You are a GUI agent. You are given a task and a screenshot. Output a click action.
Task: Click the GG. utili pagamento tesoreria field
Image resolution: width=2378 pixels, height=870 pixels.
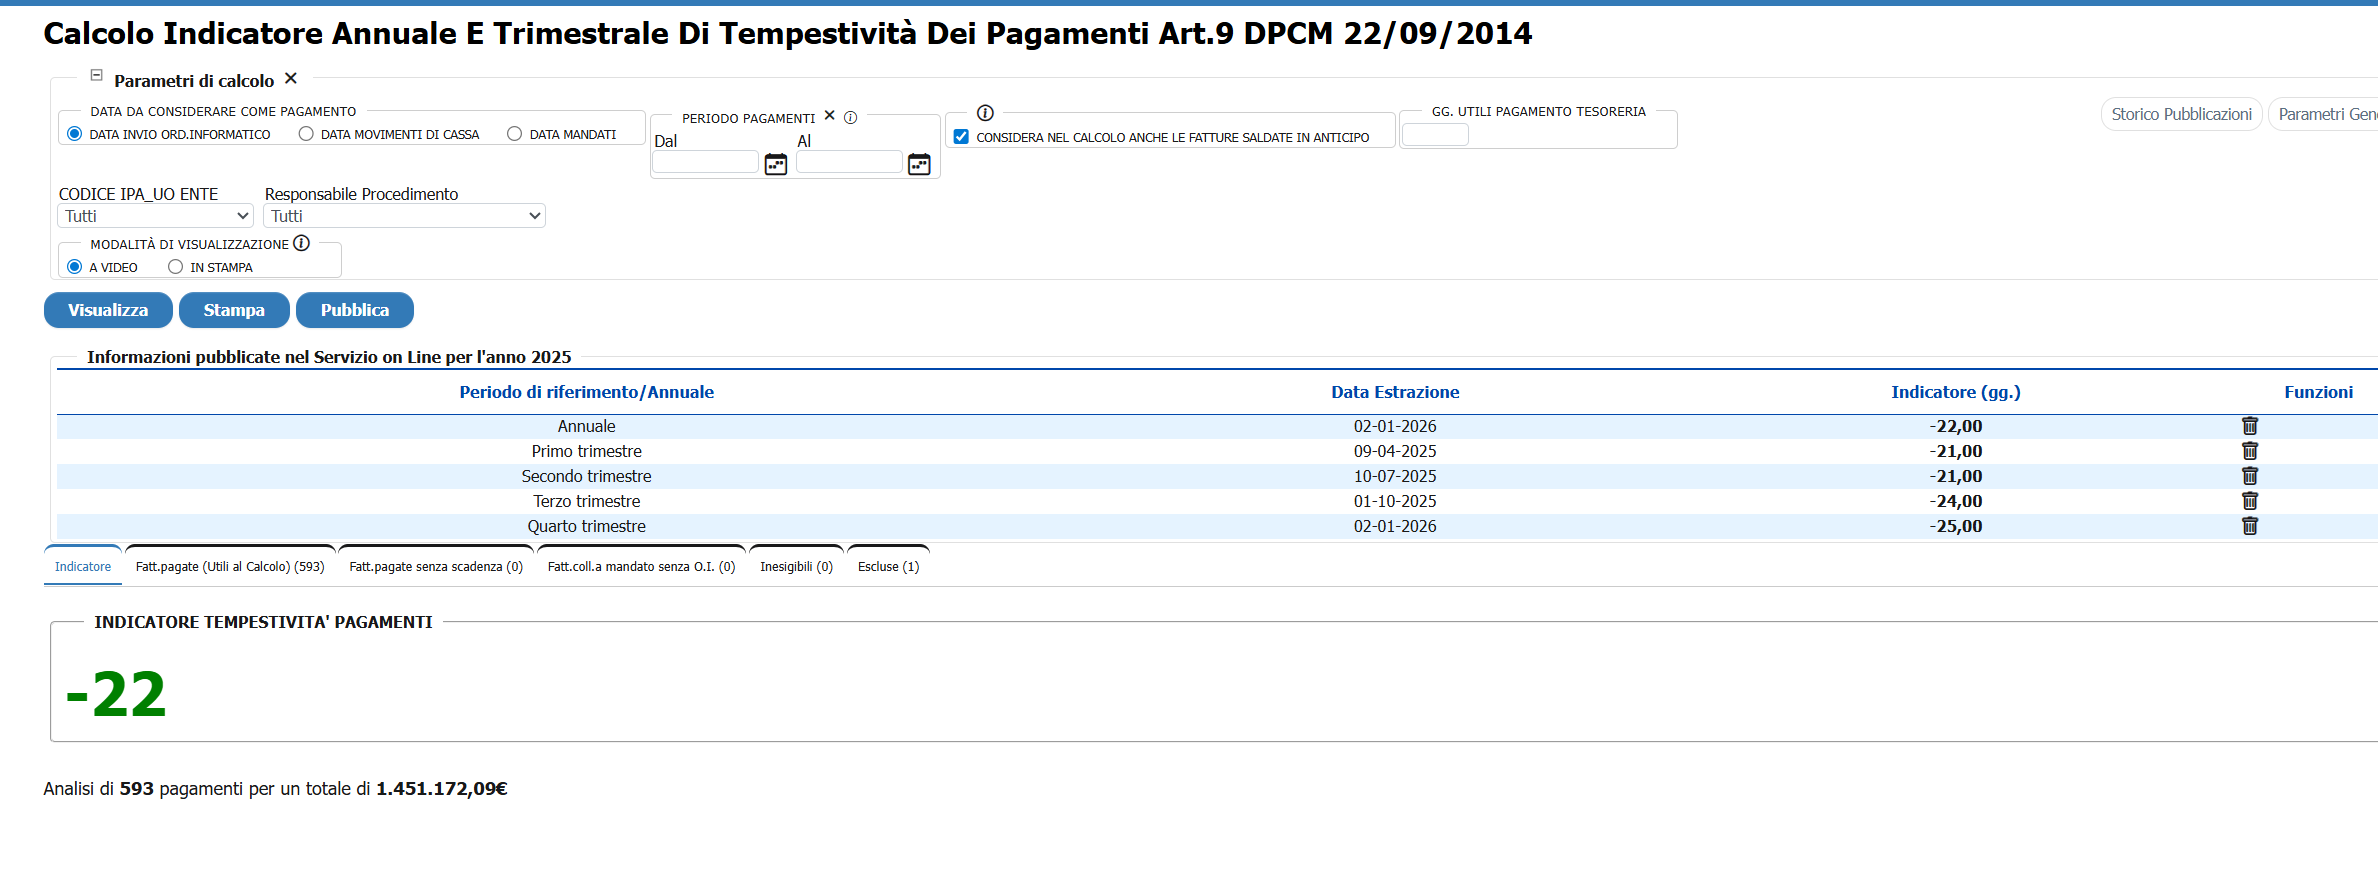pyautogui.click(x=1435, y=135)
